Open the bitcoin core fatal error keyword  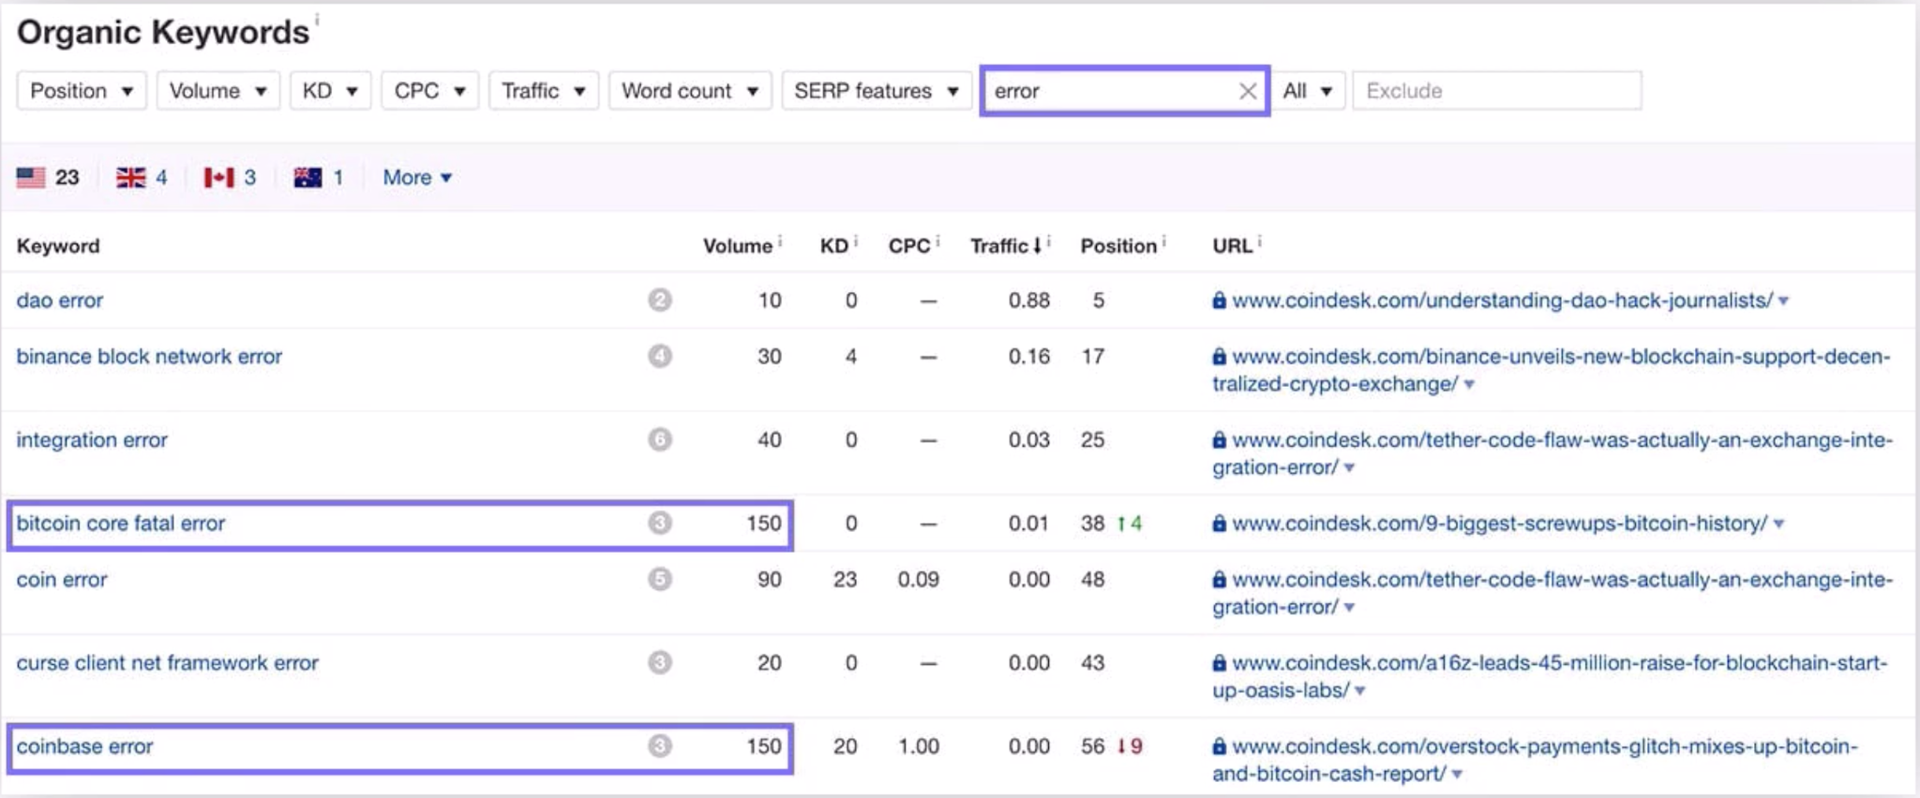(121, 524)
